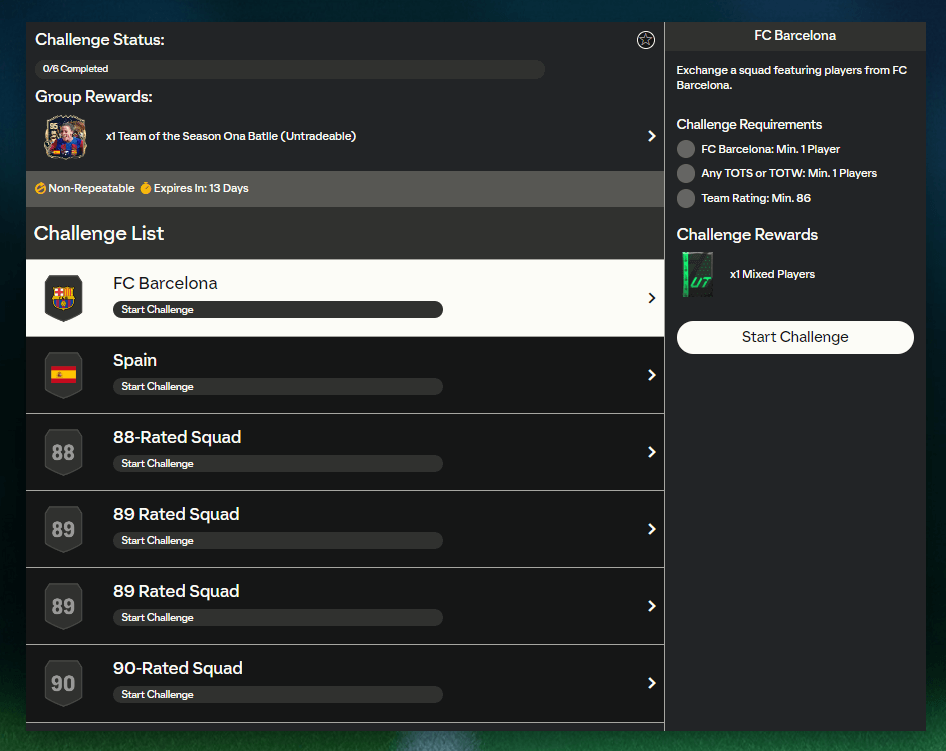The image size is (946, 751).
Task: Toggle the FC Barcelona Min. 1 Player requirement indicator
Action: (686, 149)
